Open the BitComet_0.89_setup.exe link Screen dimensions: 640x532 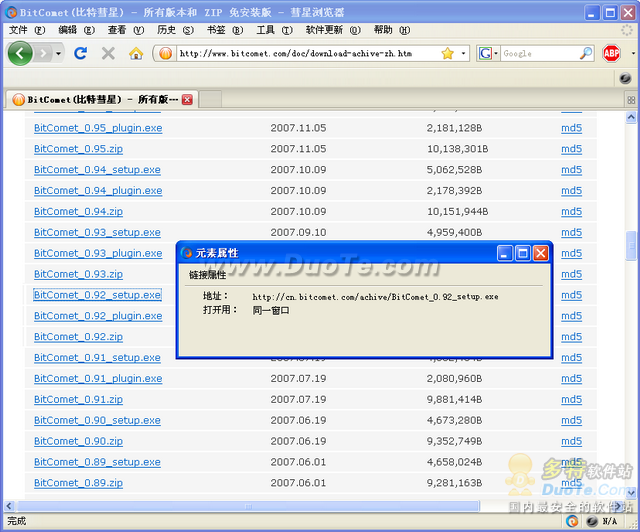97,462
